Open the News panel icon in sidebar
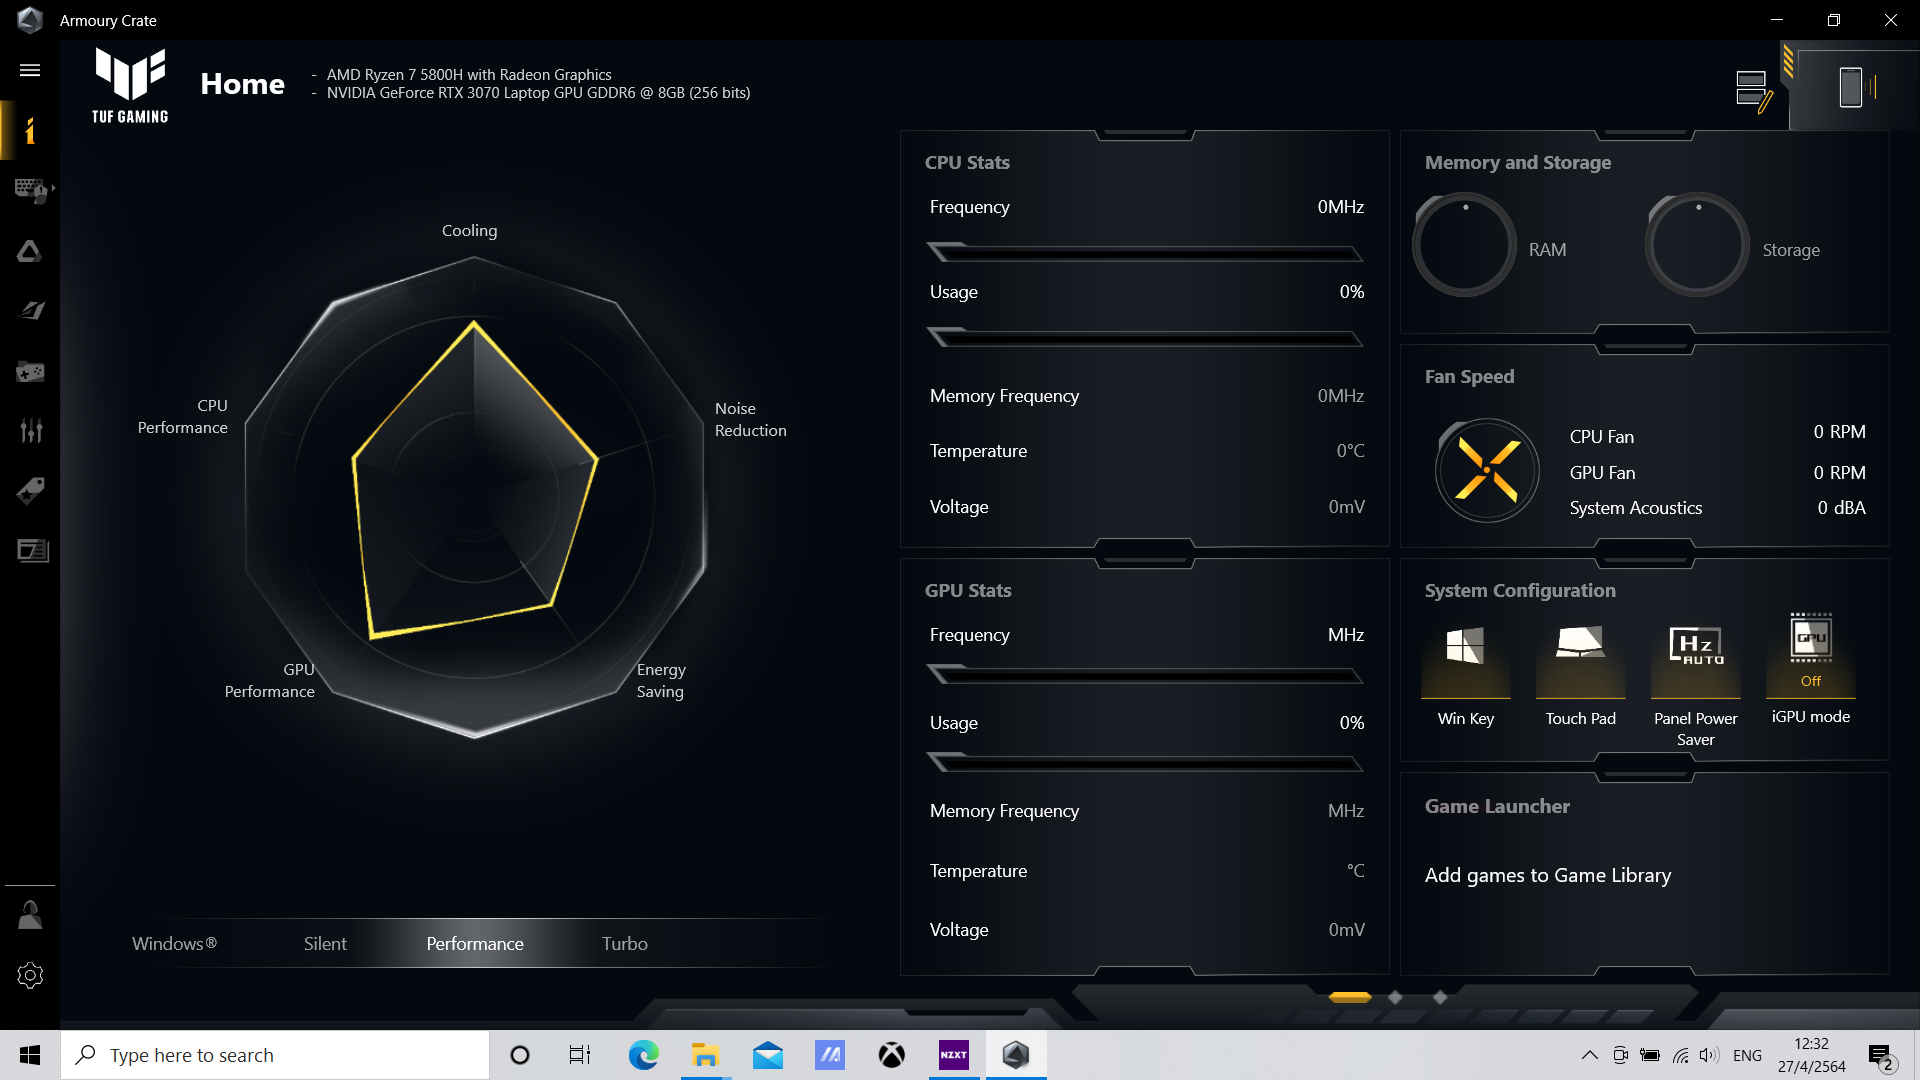 coord(32,551)
